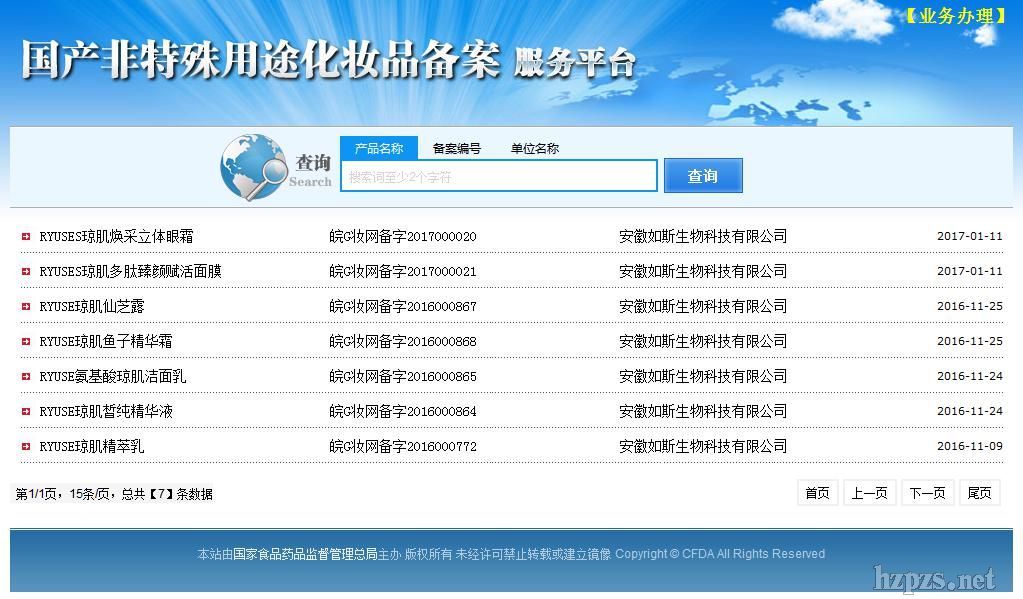Screen dimensions: 1023x599
Task: Open product RYUSES琼肌多肽臻颜赋活面膜
Action: click(x=130, y=272)
